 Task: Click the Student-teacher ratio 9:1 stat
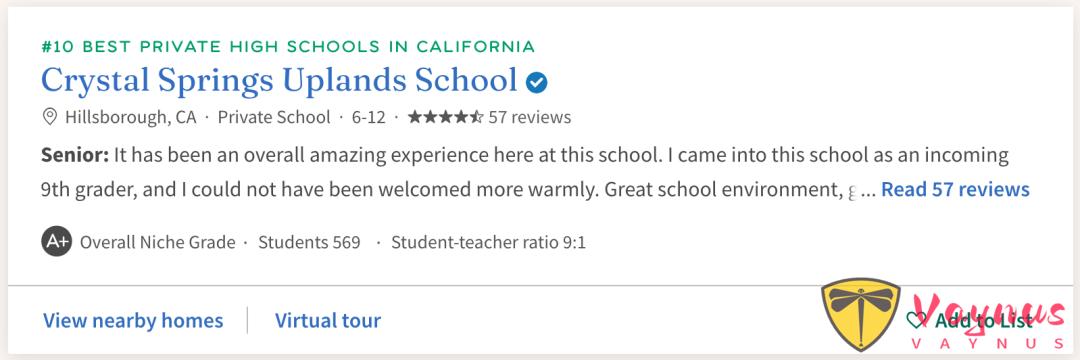coord(488,242)
